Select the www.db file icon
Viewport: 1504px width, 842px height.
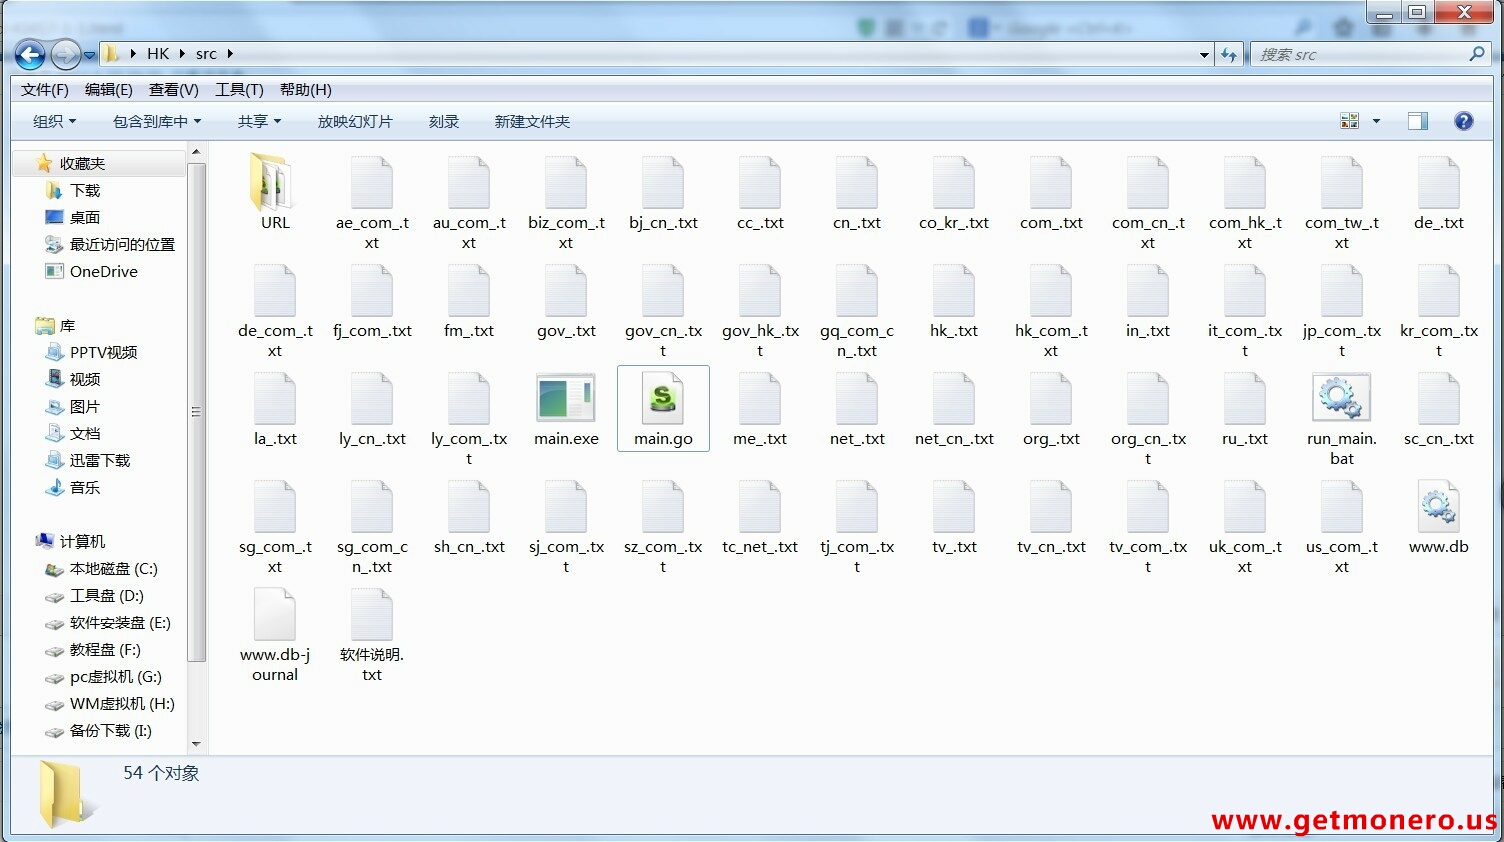[x=1438, y=507]
